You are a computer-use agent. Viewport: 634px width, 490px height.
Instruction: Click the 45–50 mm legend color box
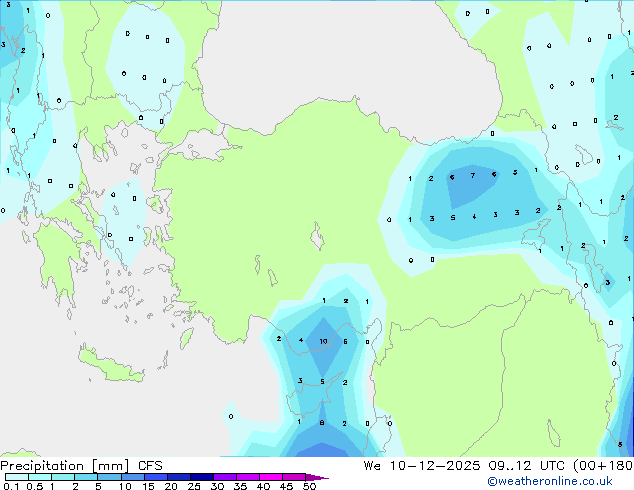(x=294, y=477)
